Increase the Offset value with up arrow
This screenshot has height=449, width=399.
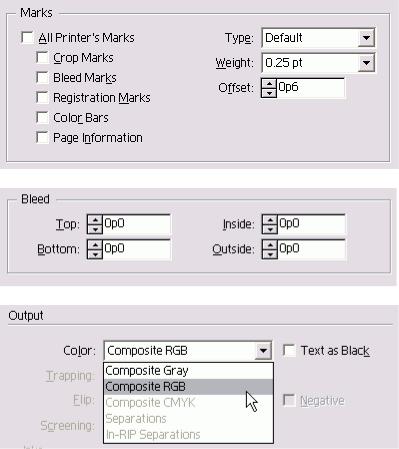269,84
